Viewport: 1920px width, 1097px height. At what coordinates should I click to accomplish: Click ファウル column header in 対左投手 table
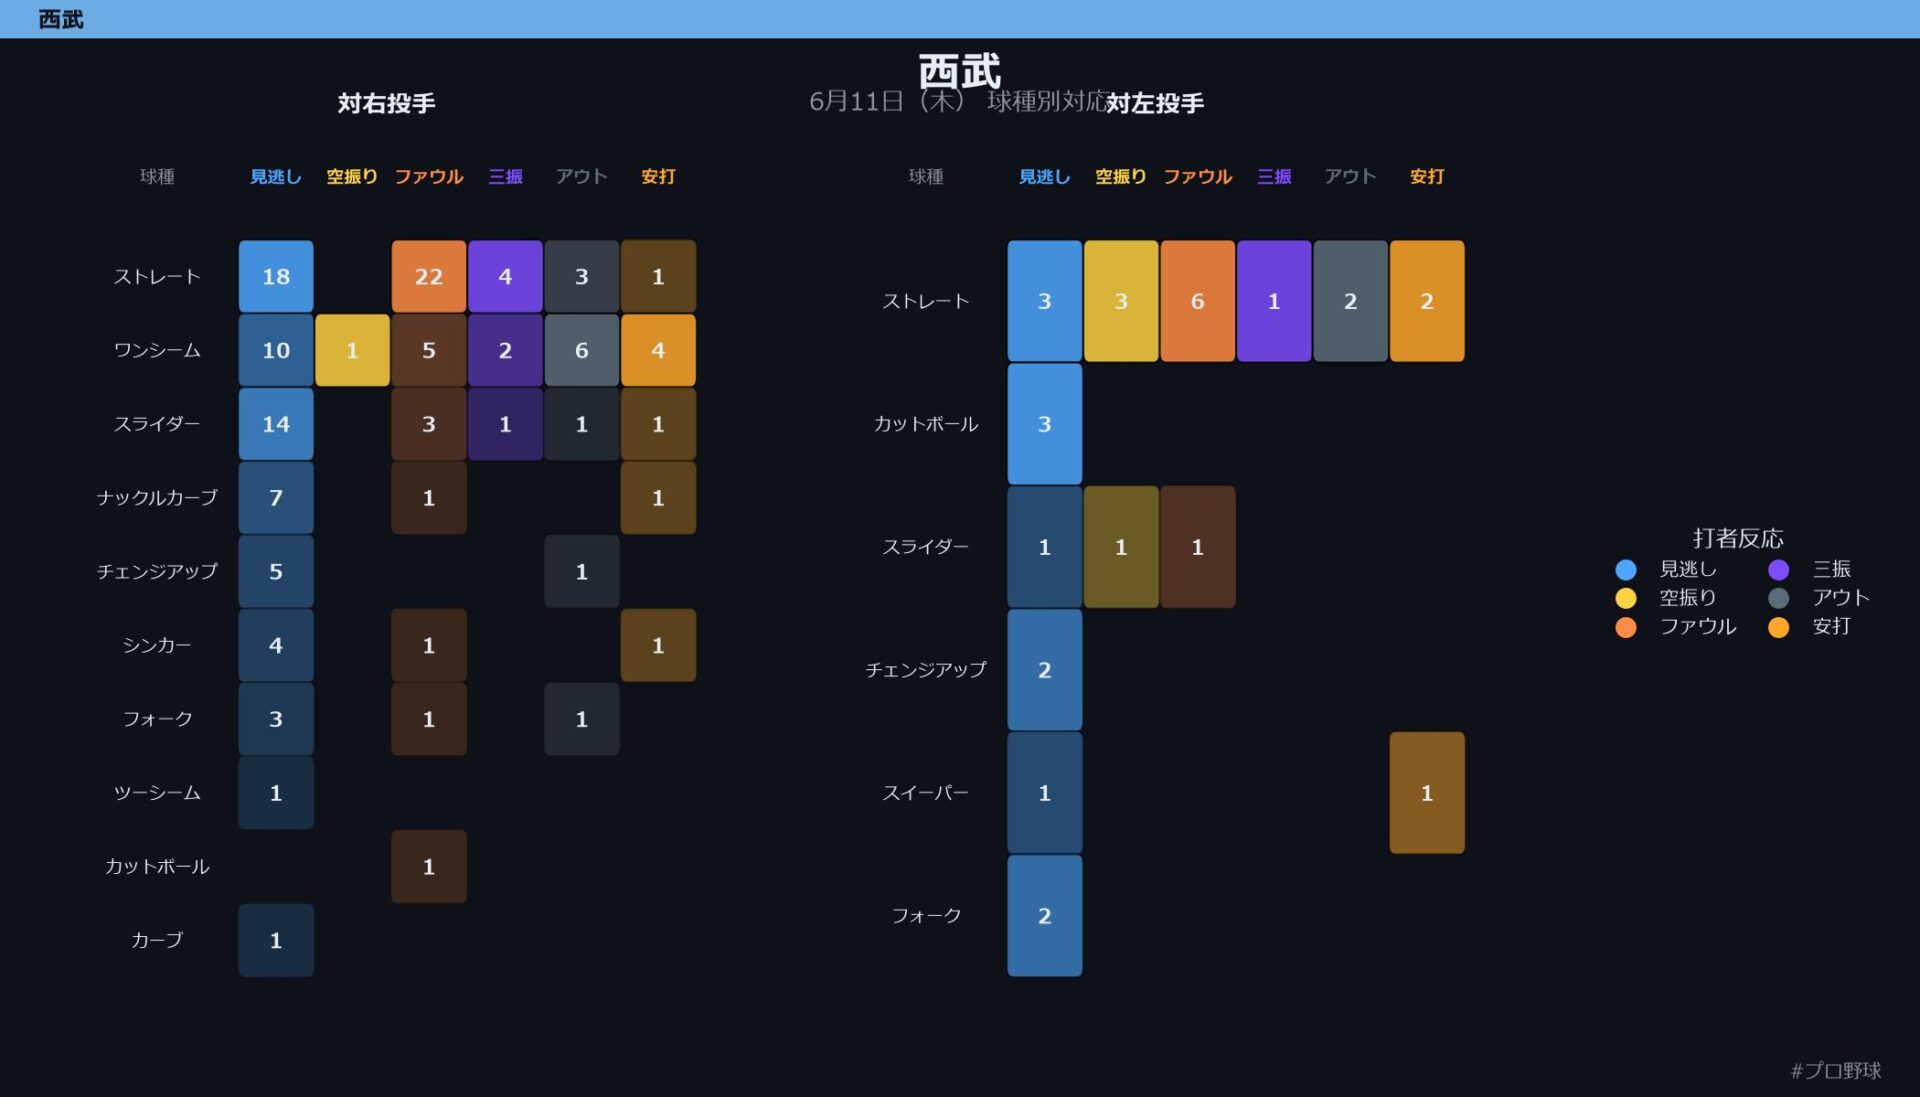point(1198,177)
